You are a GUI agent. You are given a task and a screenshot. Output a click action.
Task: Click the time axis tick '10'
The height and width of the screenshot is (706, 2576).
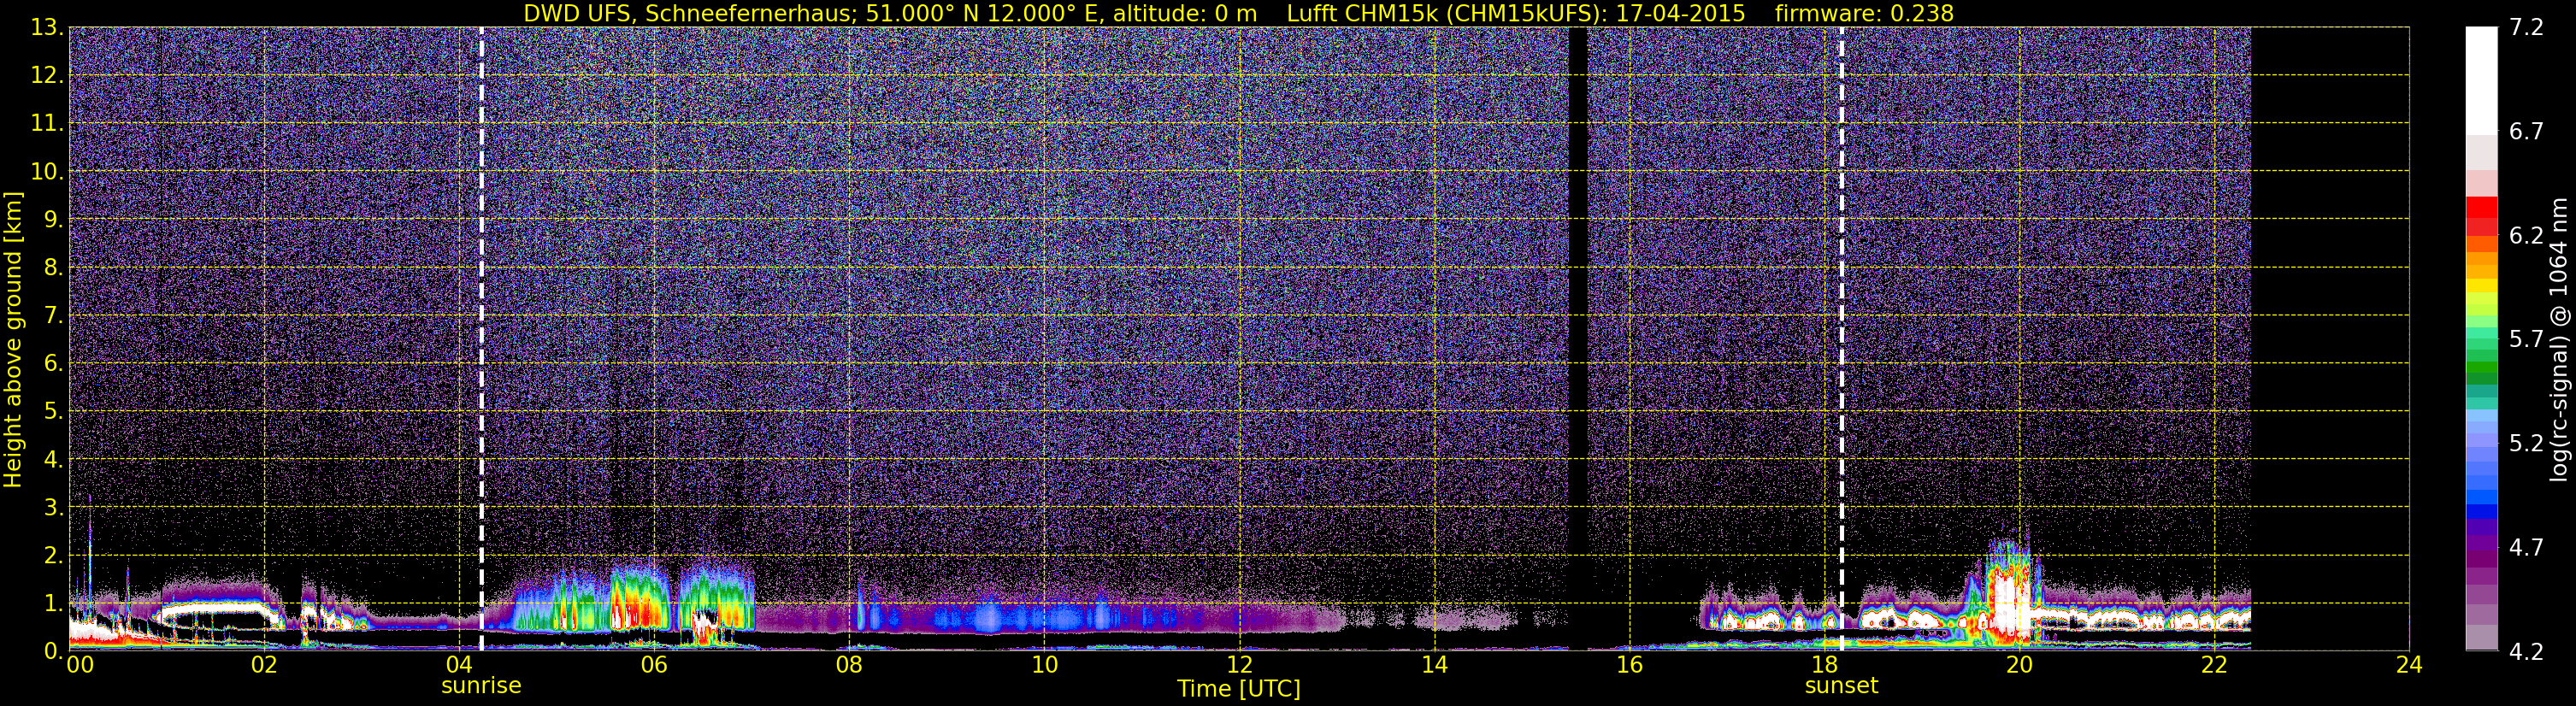tap(1044, 666)
